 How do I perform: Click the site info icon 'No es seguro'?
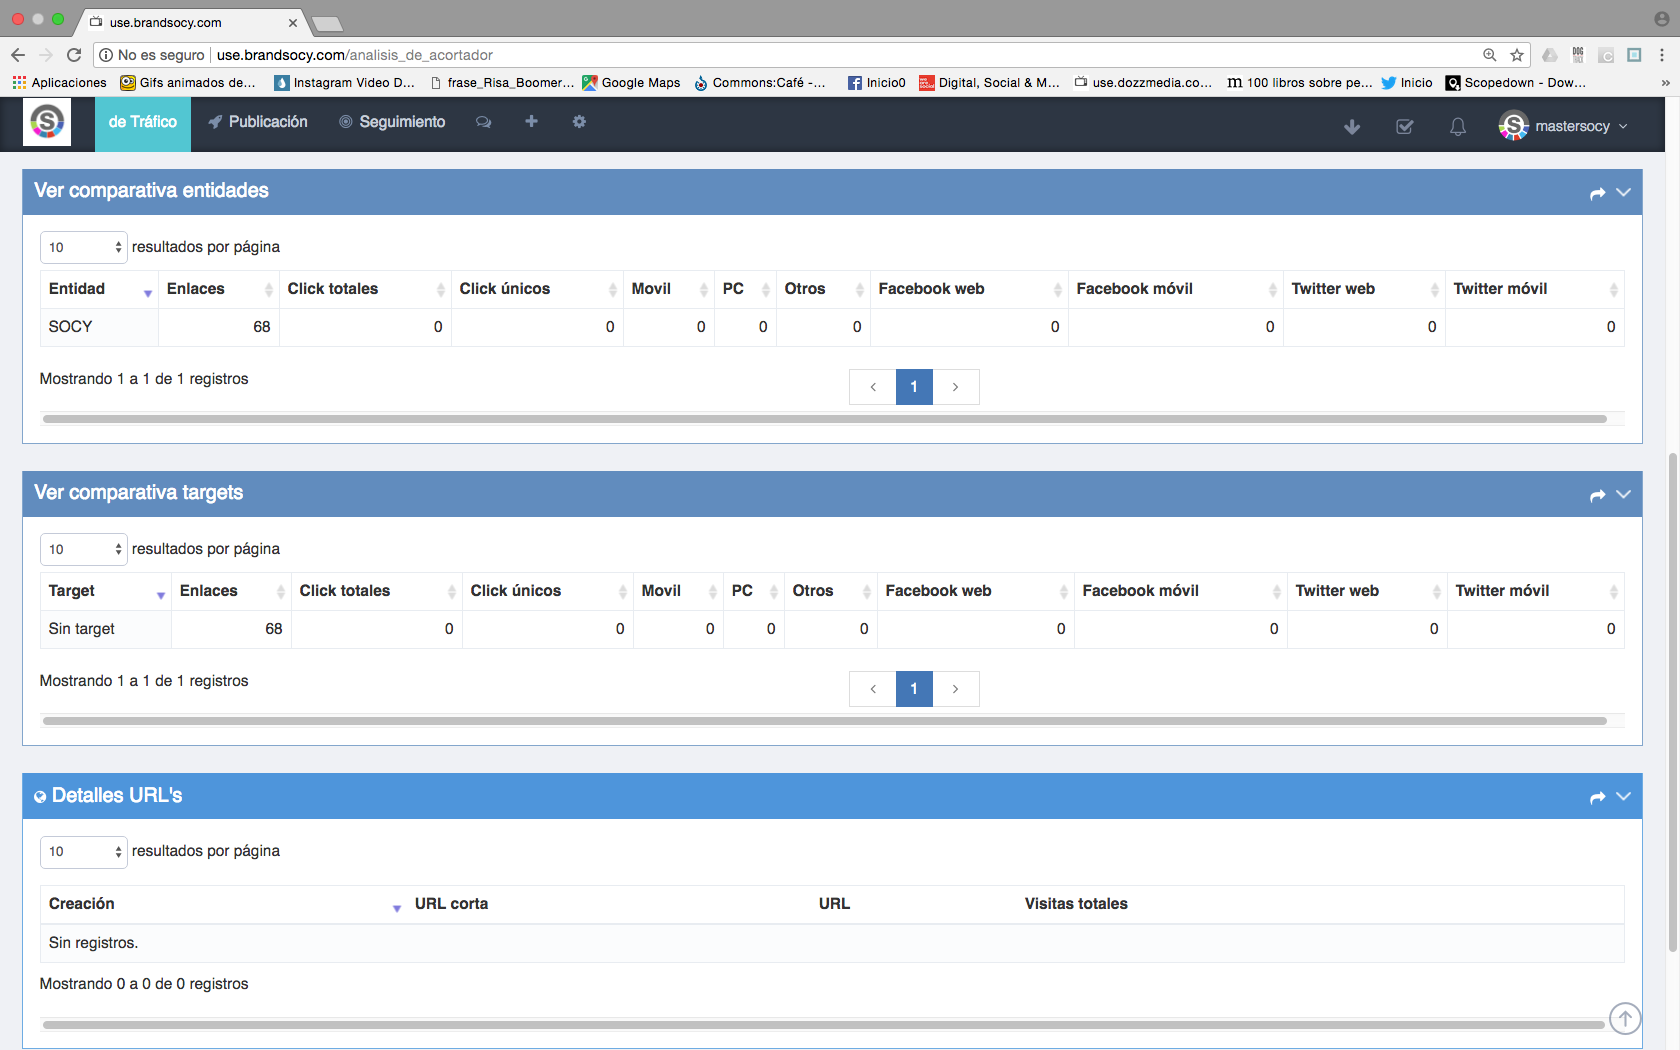tap(105, 55)
